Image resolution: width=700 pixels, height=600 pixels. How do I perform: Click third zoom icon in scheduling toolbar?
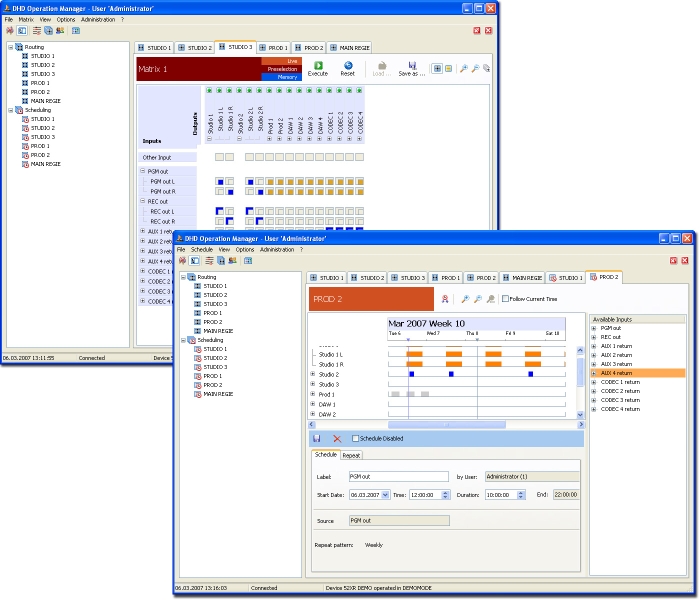[x=490, y=299]
